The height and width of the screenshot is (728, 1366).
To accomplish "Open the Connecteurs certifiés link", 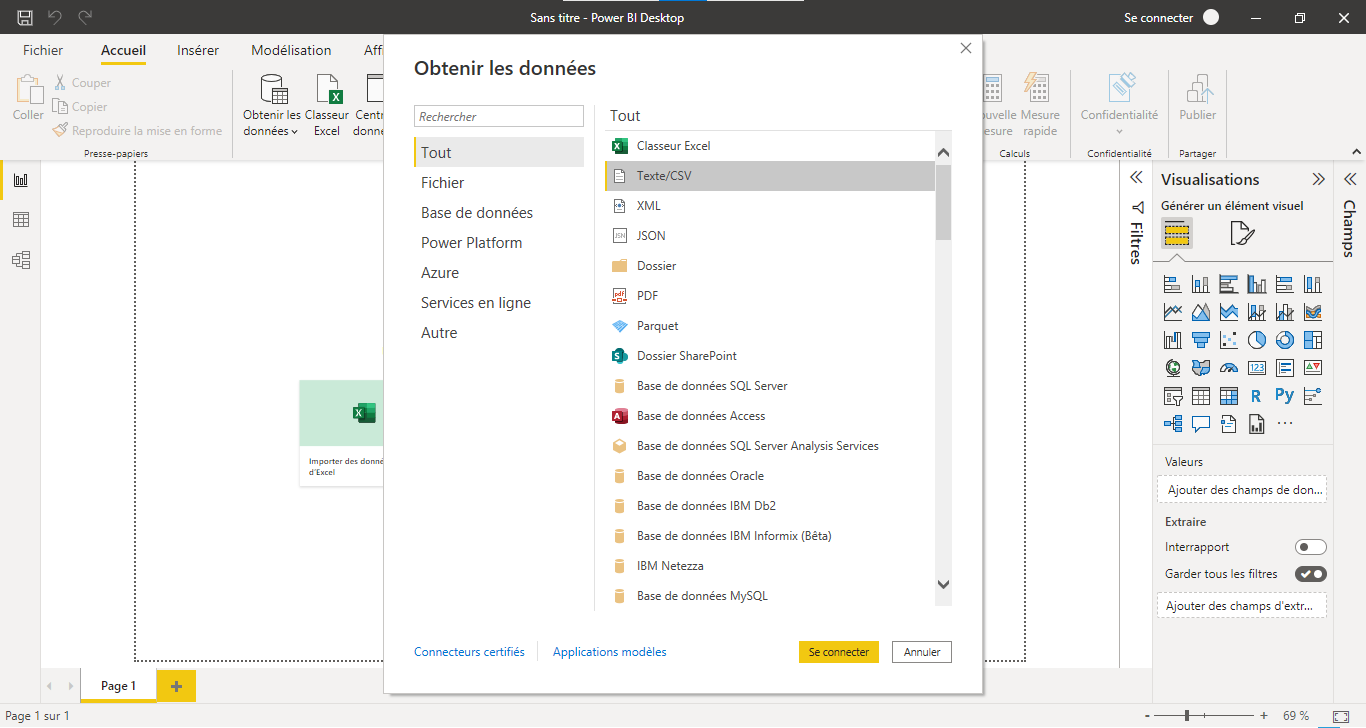I will coord(469,652).
